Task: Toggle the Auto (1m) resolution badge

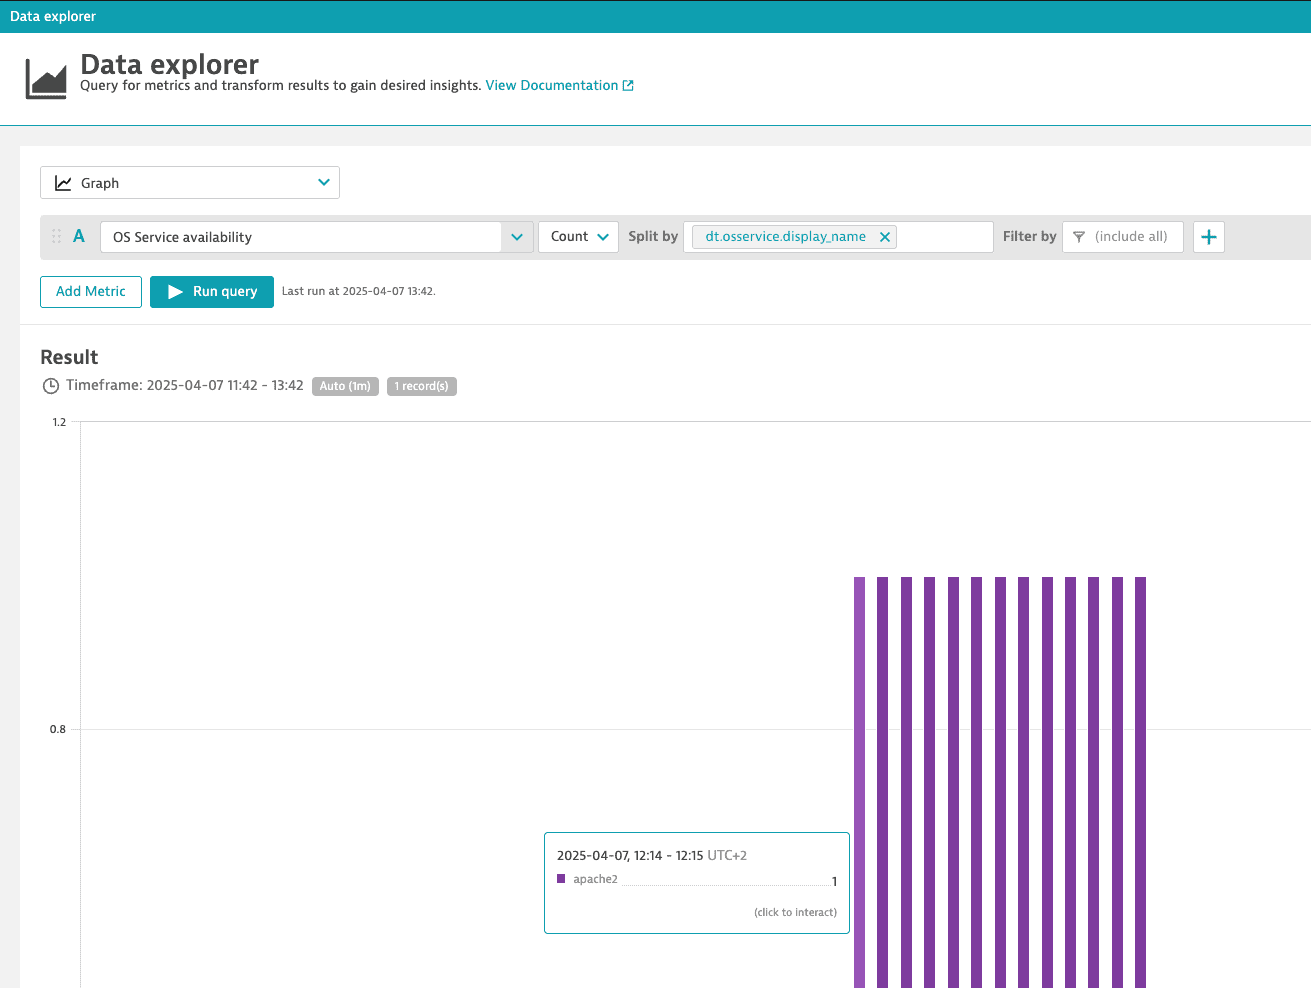Action: coord(345,386)
